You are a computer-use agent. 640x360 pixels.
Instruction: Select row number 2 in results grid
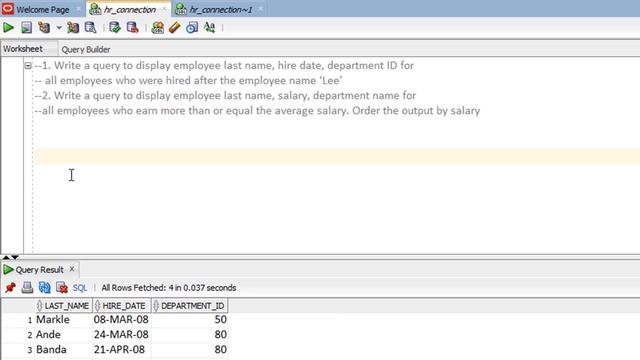click(30, 336)
